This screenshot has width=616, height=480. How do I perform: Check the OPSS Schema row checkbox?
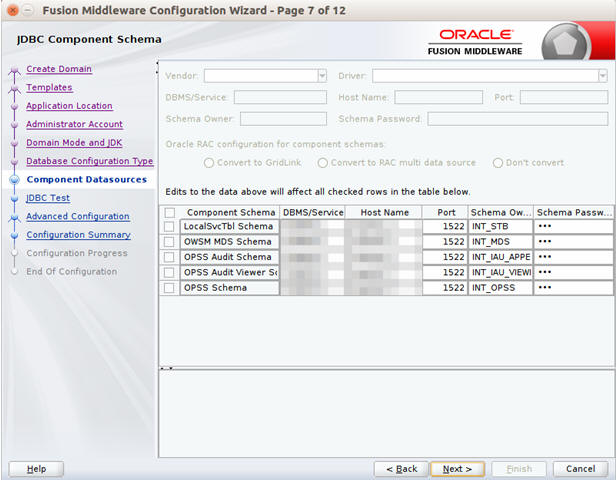tap(169, 288)
